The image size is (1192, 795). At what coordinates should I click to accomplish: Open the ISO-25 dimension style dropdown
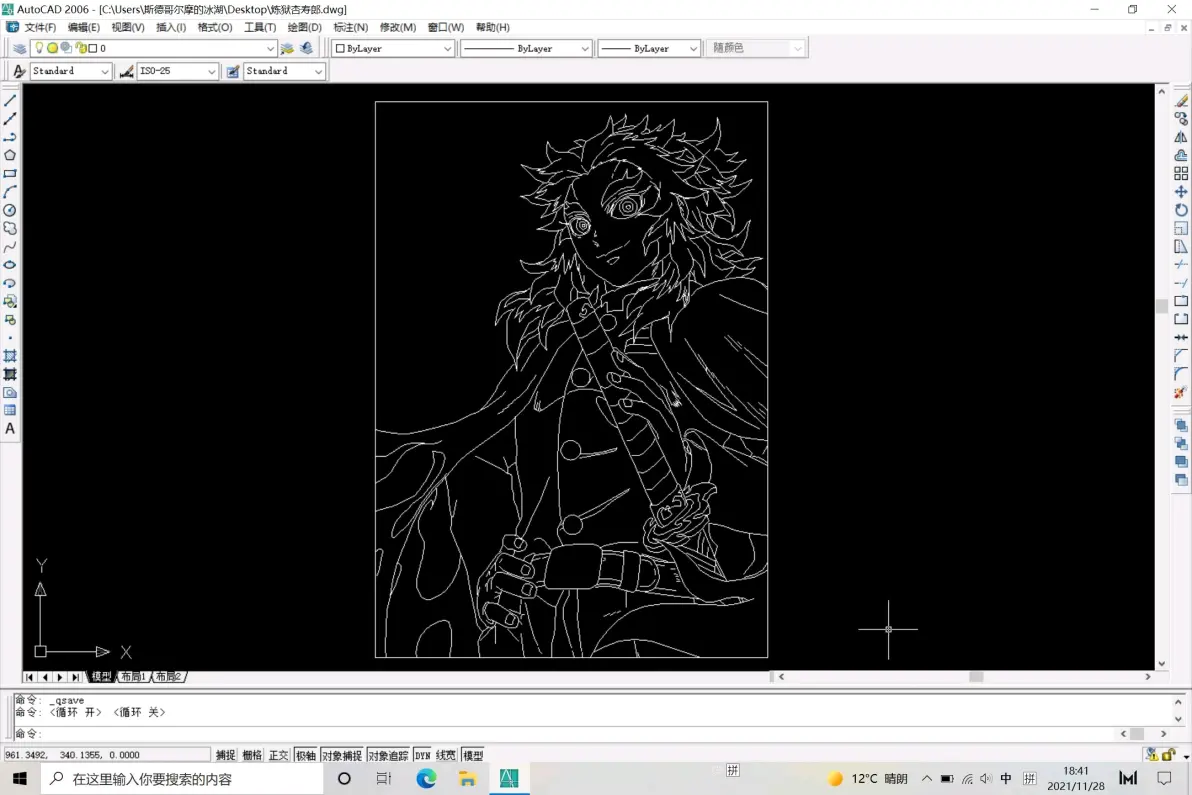[211, 71]
